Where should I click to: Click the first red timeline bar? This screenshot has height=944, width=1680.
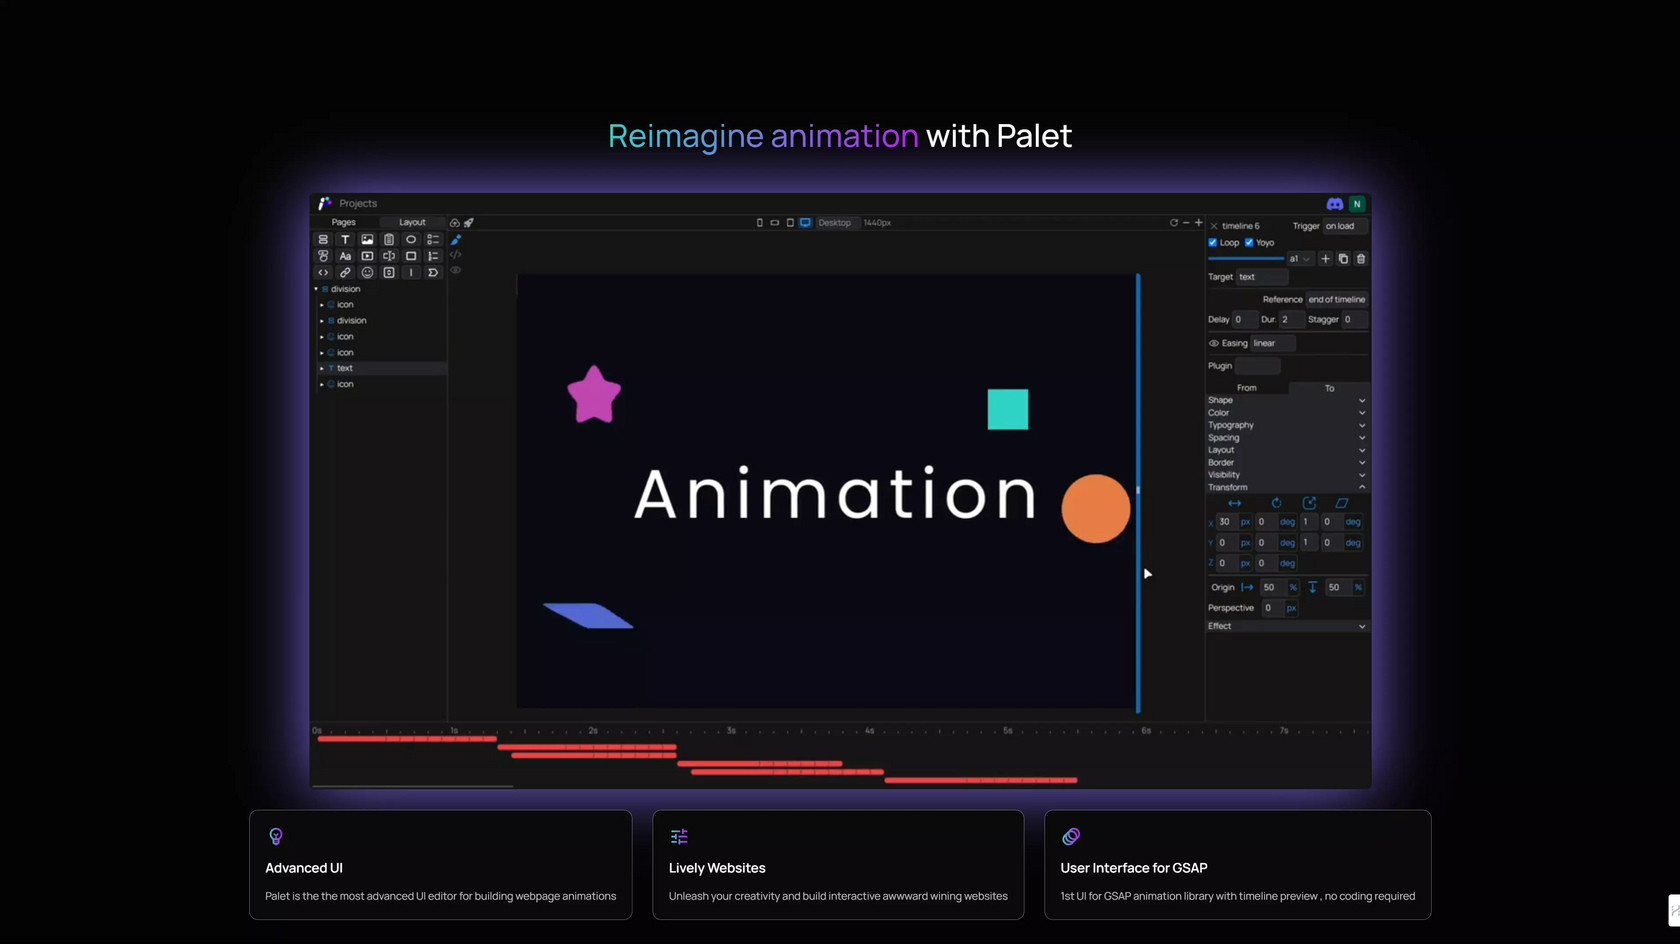(407, 739)
